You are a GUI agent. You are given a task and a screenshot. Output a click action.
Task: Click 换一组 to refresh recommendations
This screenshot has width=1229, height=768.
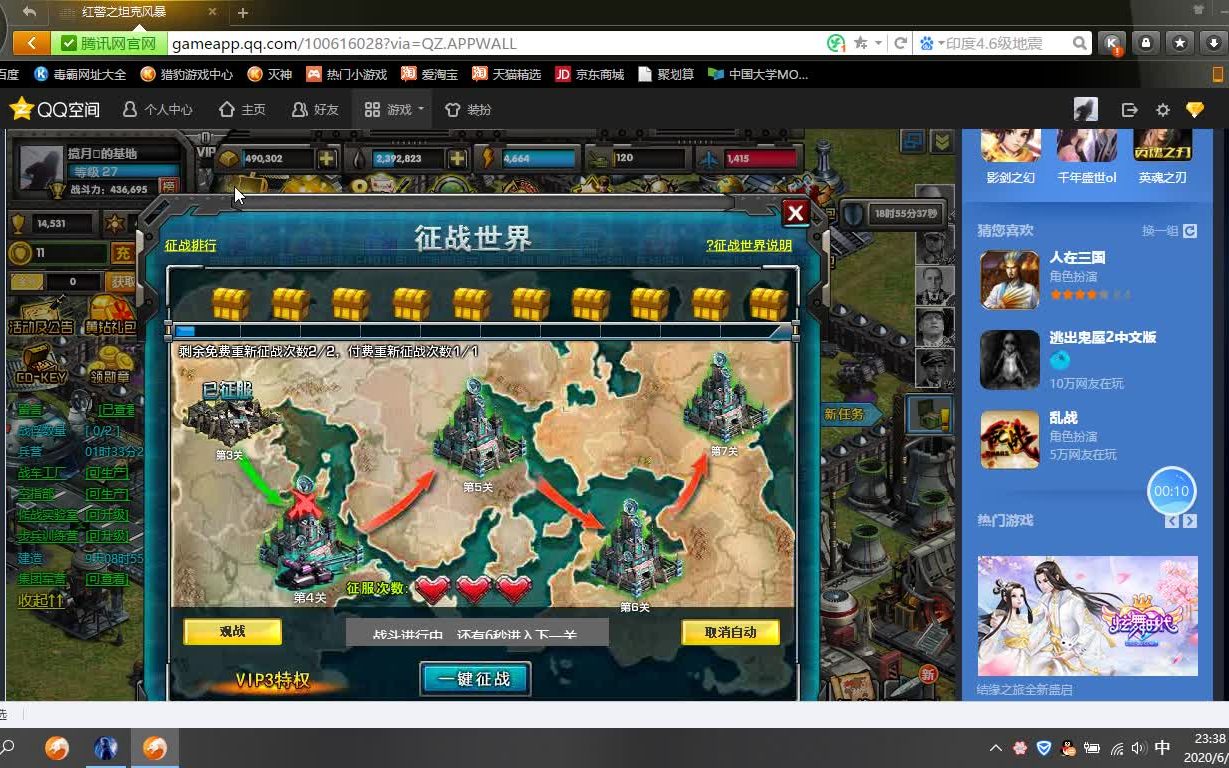tap(1169, 231)
